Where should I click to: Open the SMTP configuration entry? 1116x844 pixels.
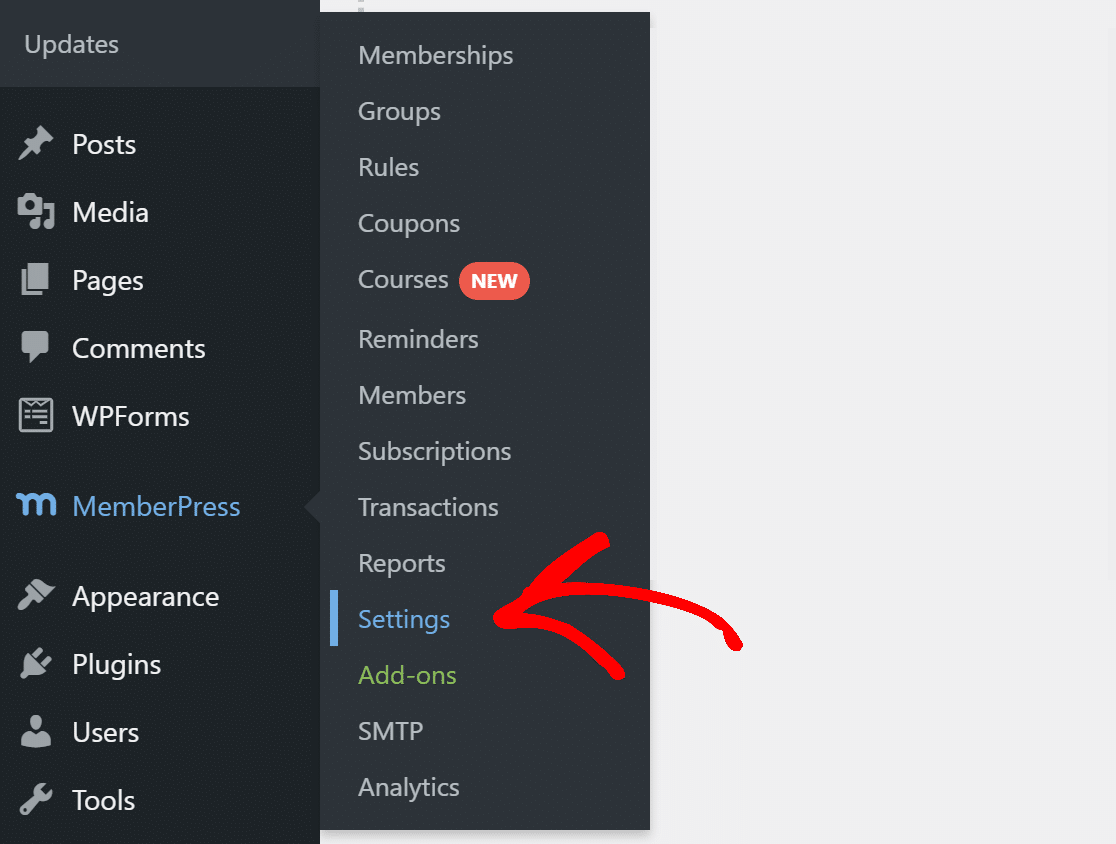tap(390, 731)
